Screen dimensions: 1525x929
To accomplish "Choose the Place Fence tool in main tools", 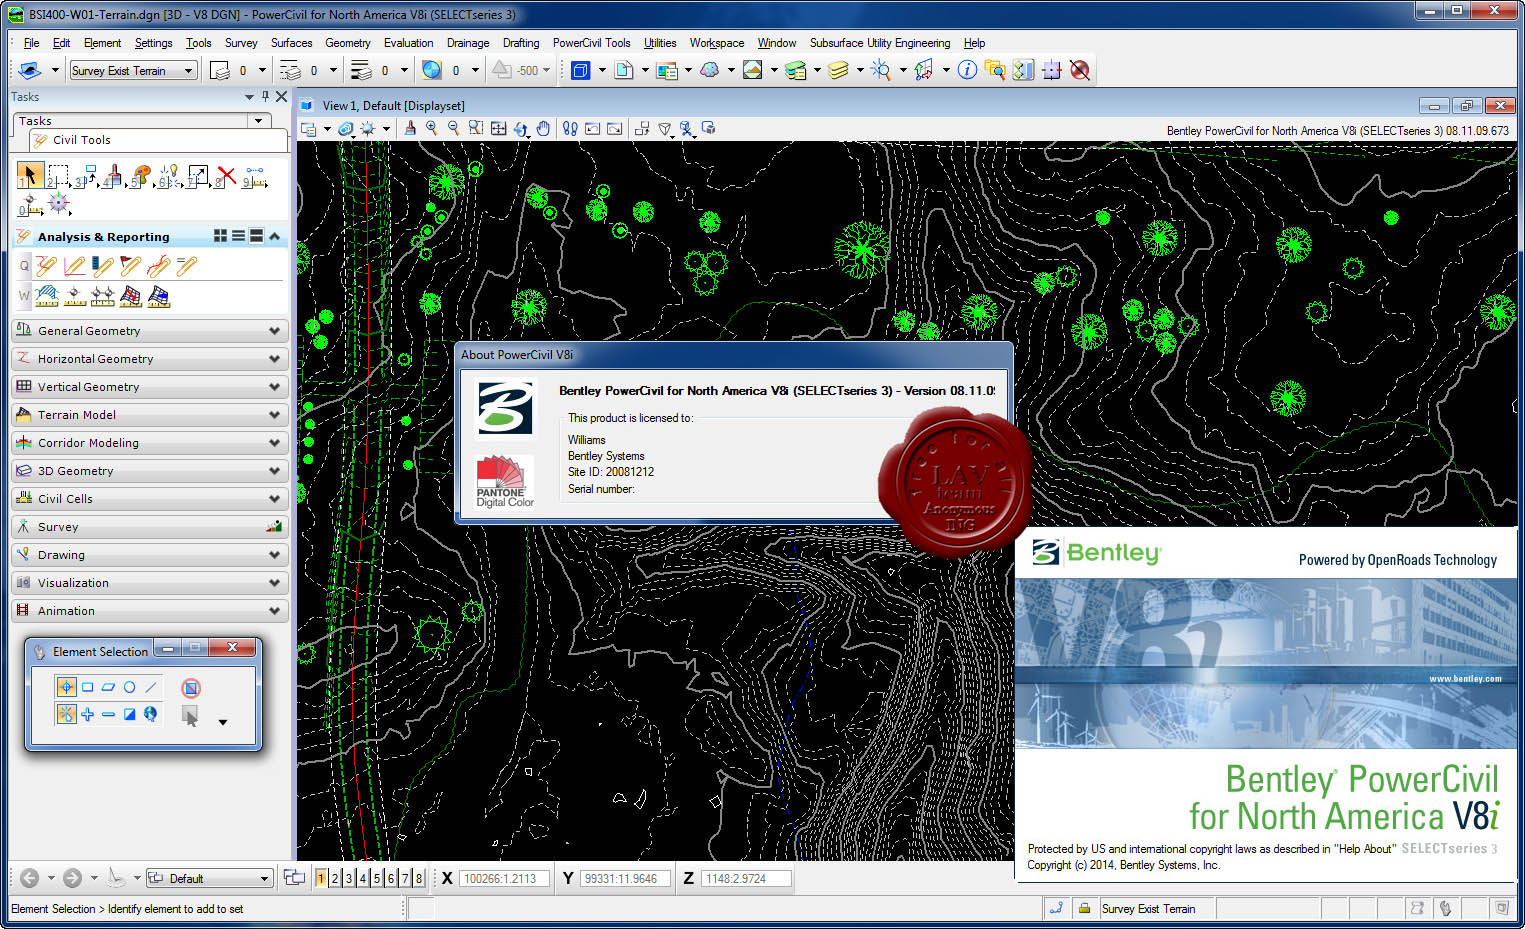I will (59, 176).
